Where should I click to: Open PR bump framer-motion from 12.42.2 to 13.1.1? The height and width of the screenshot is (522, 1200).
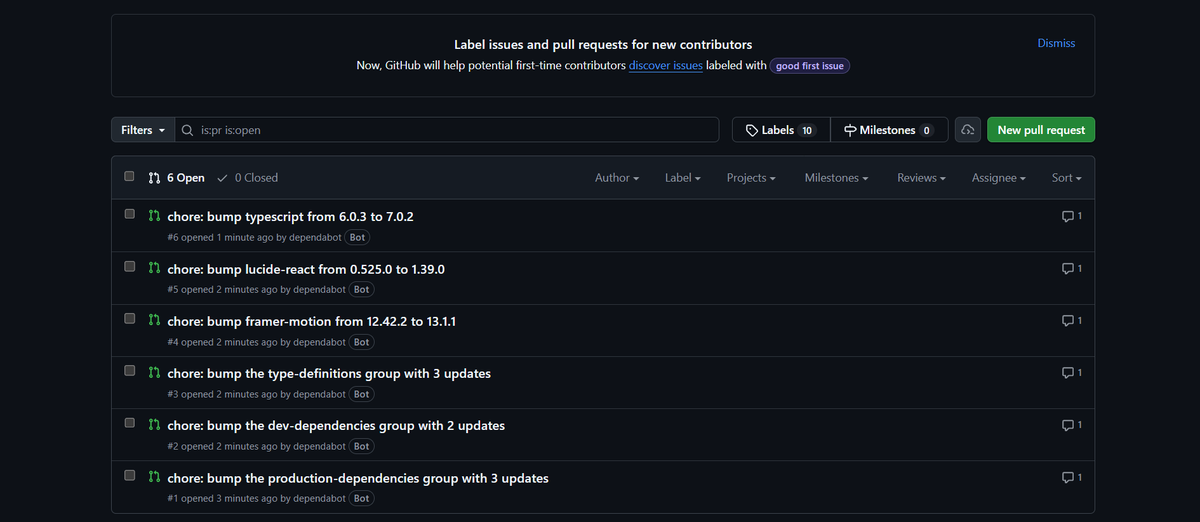[312, 321]
